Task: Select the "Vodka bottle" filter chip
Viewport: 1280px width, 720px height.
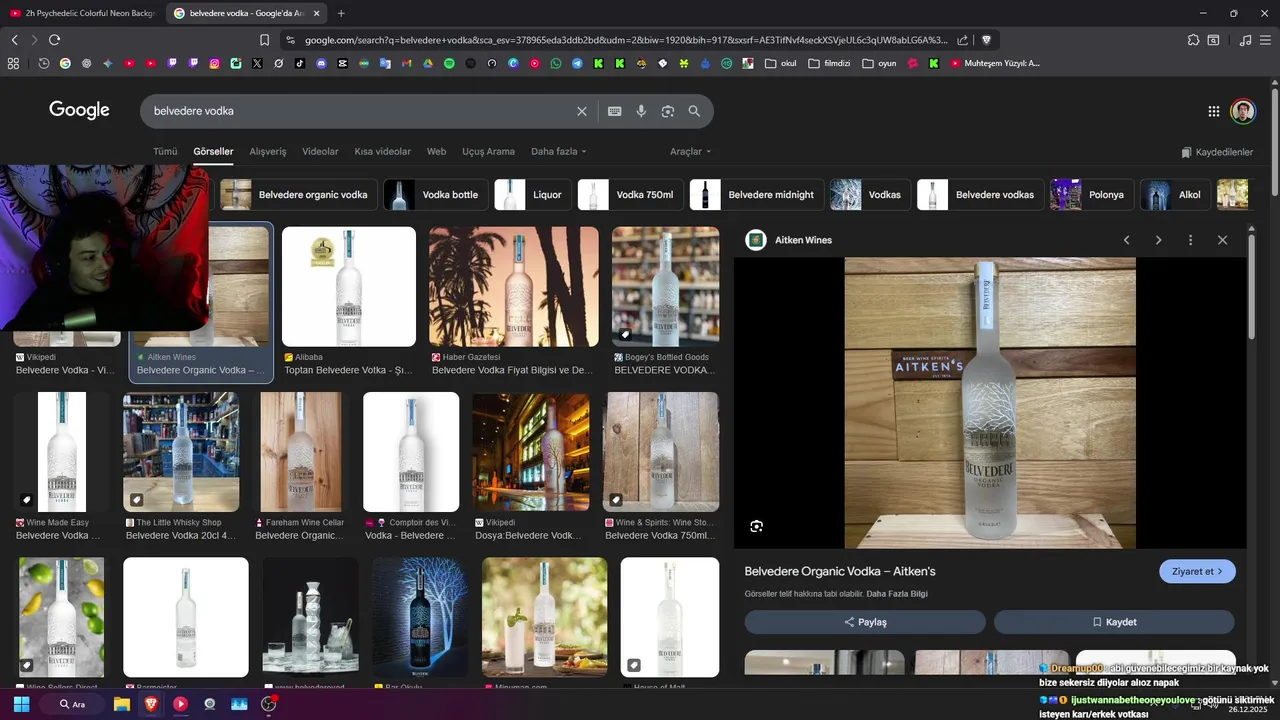Action: (435, 195)
